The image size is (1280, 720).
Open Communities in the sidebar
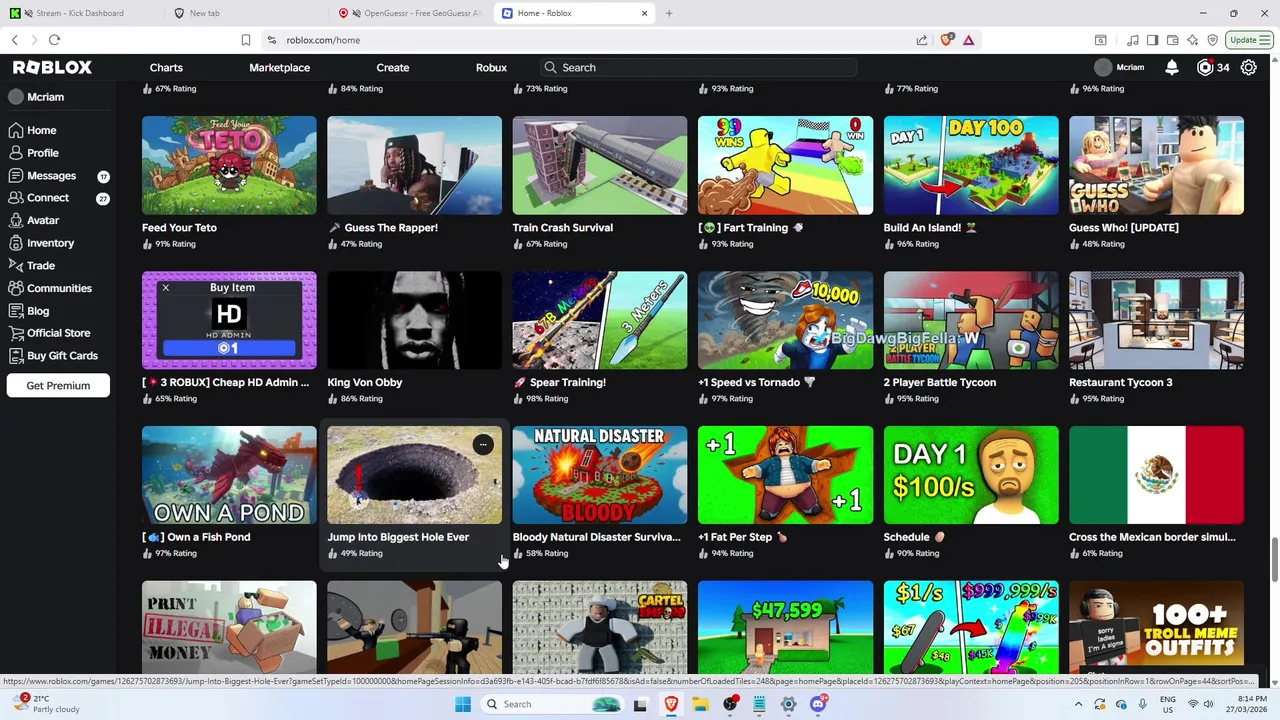(x=60, y=288)
